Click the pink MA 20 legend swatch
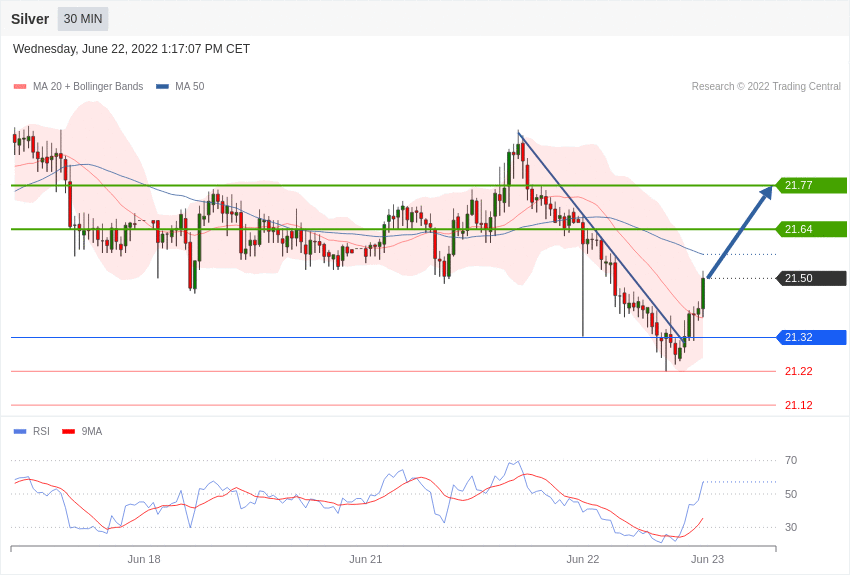The width and height of the screenshot is (850, 576). (x=20, y=87)
